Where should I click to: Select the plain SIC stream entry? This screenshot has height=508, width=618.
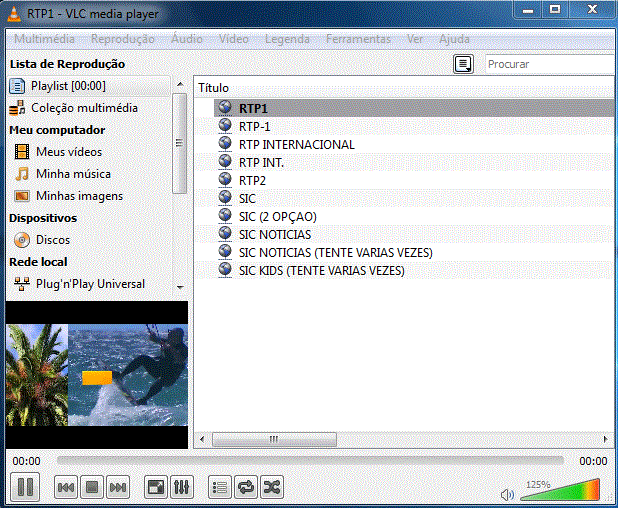click(x=404, y=199)
